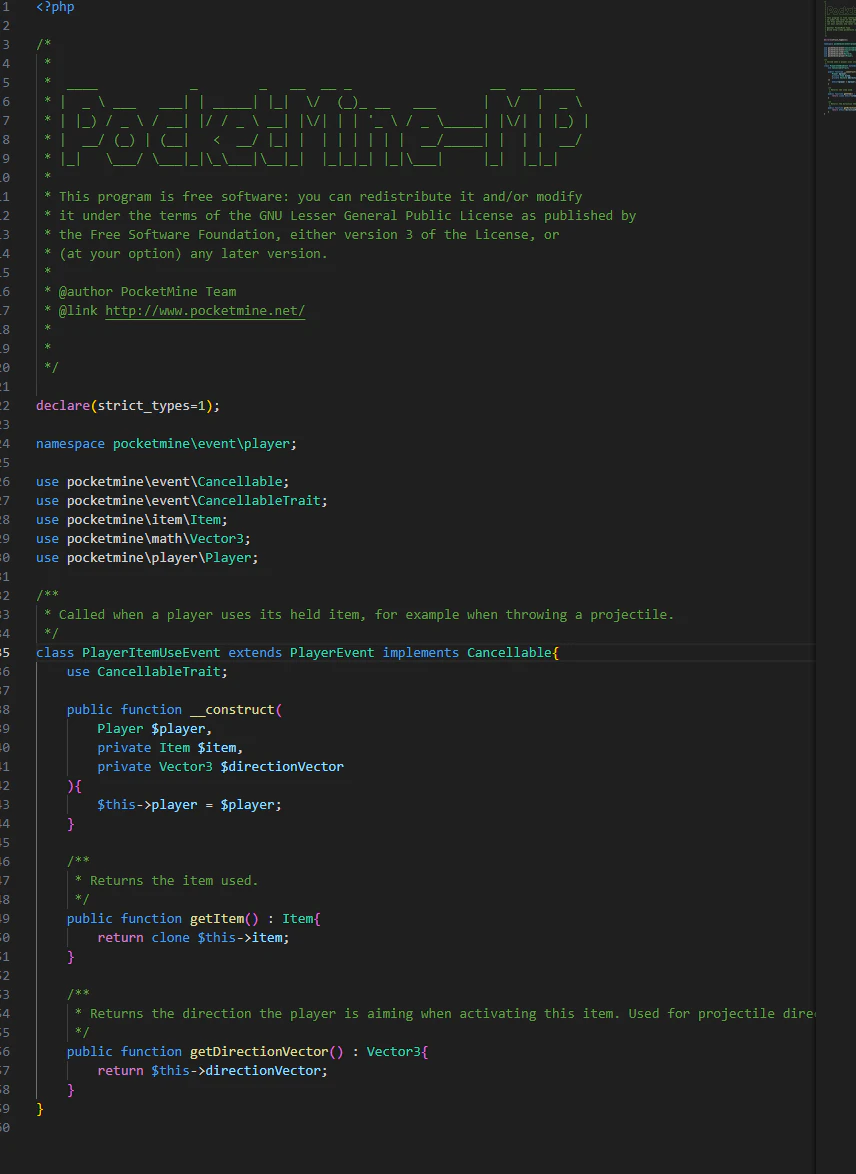Click the "(at your option) any later version." comment
Screen dimensions: 856x1174
(x=193, y=254)
